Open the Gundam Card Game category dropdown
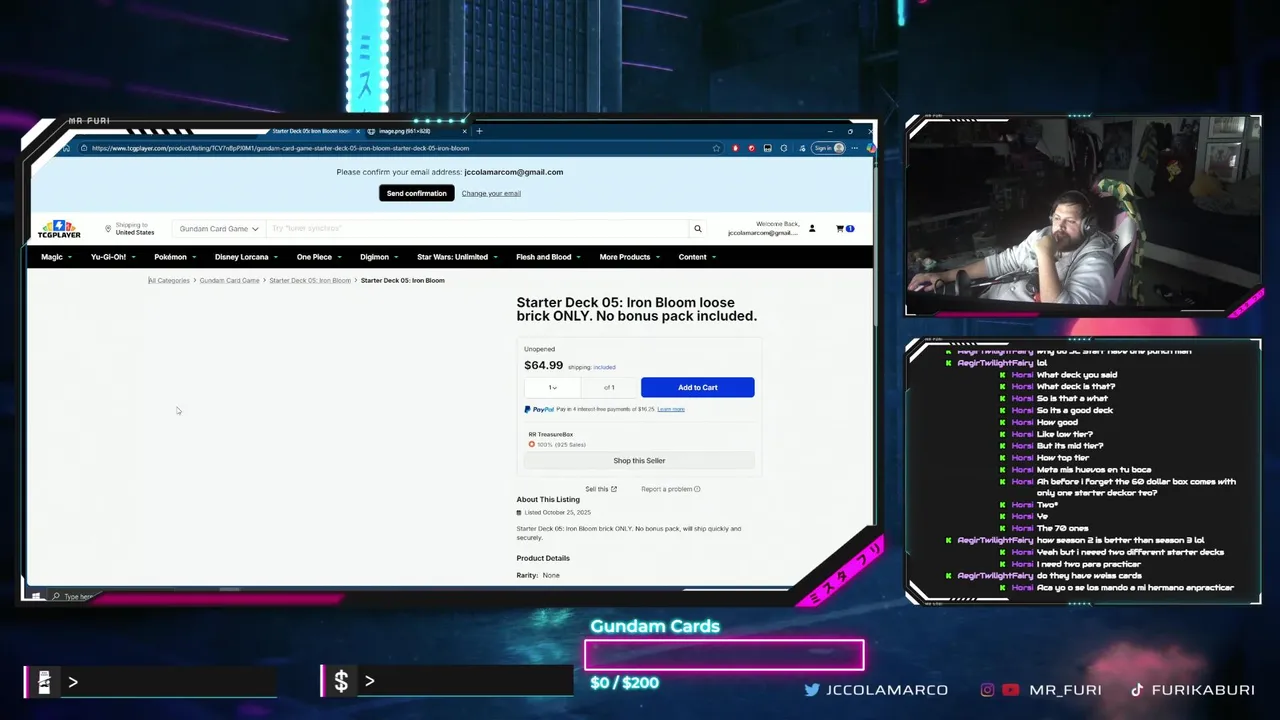This screenshot has height=720, width=1280. tap(219, 229)
